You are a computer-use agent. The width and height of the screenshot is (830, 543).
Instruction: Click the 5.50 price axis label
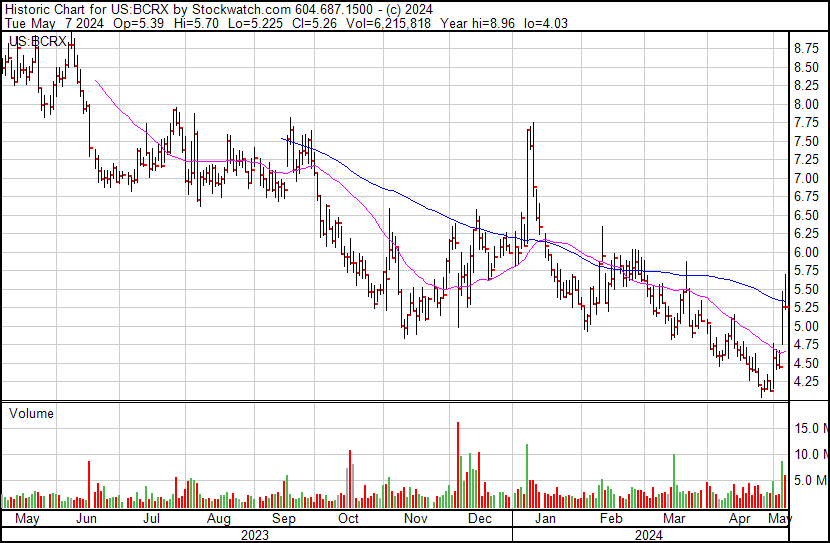tap(807, 289)
